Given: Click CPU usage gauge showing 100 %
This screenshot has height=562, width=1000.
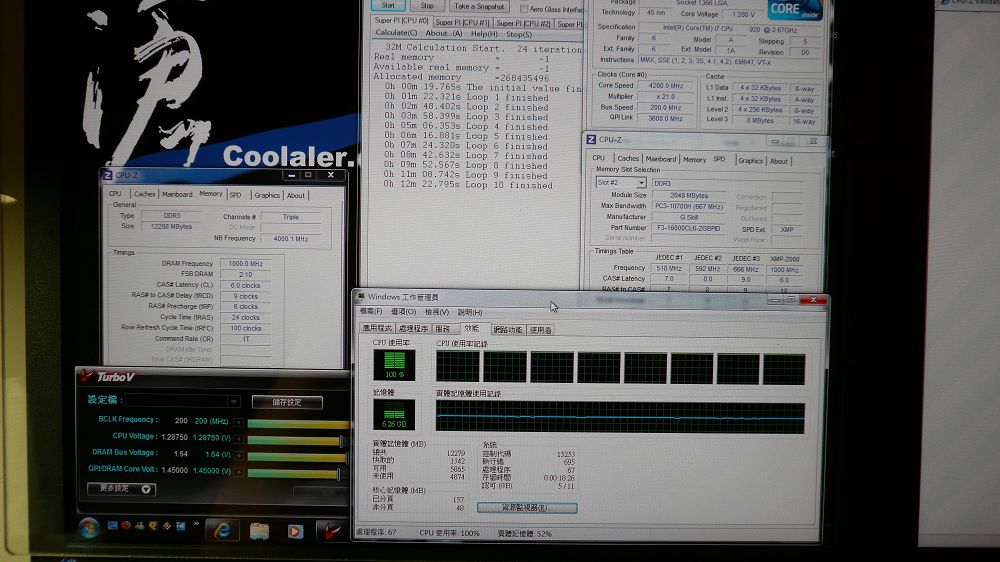Looking at the screenshot, I should coord(394,365).
